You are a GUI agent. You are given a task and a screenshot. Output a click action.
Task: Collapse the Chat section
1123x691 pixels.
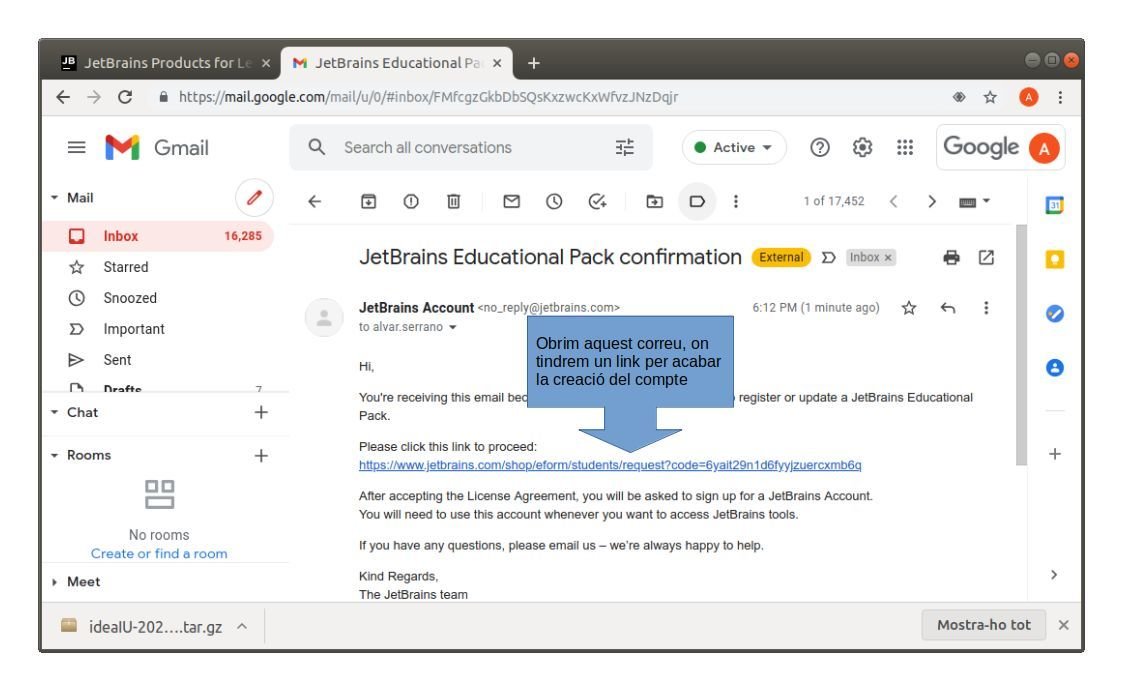click(54, 412)
